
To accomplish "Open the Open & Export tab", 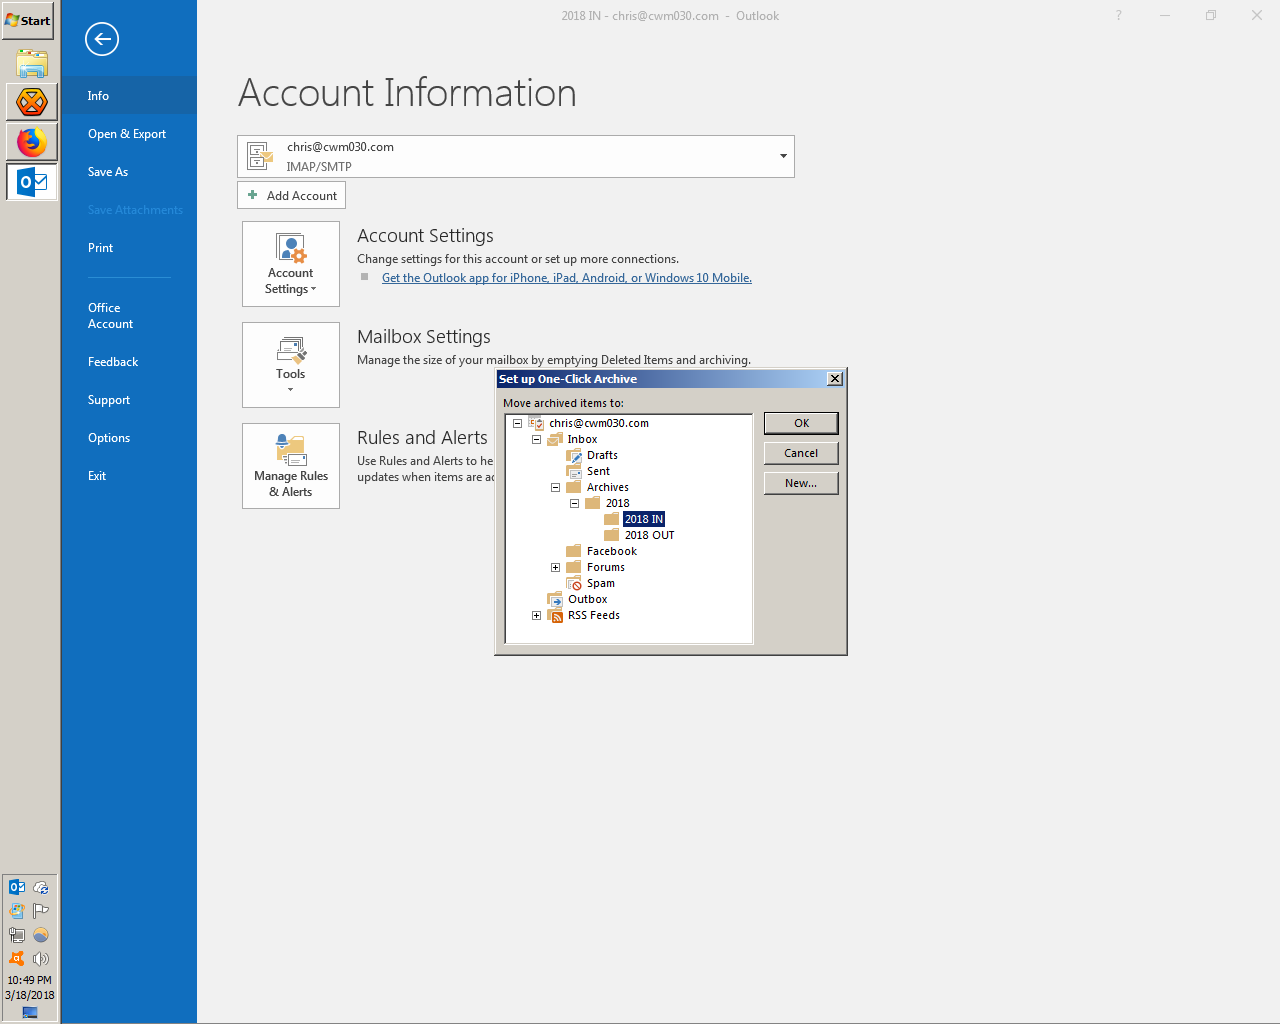I will tap(129, 133).
